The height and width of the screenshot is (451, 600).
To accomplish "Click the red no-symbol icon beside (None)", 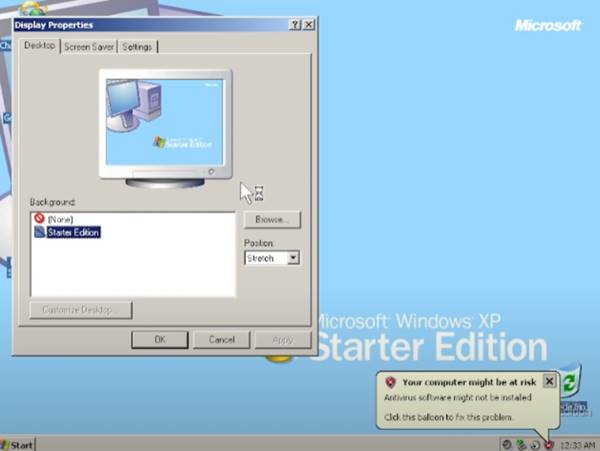I will [x=39, y=218].
